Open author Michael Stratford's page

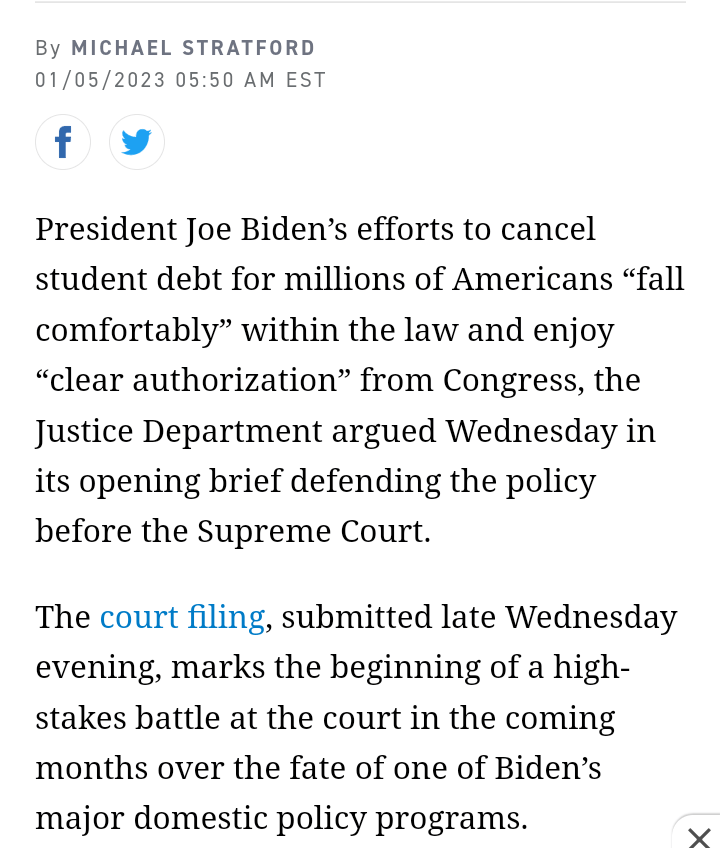pos(193,48)
